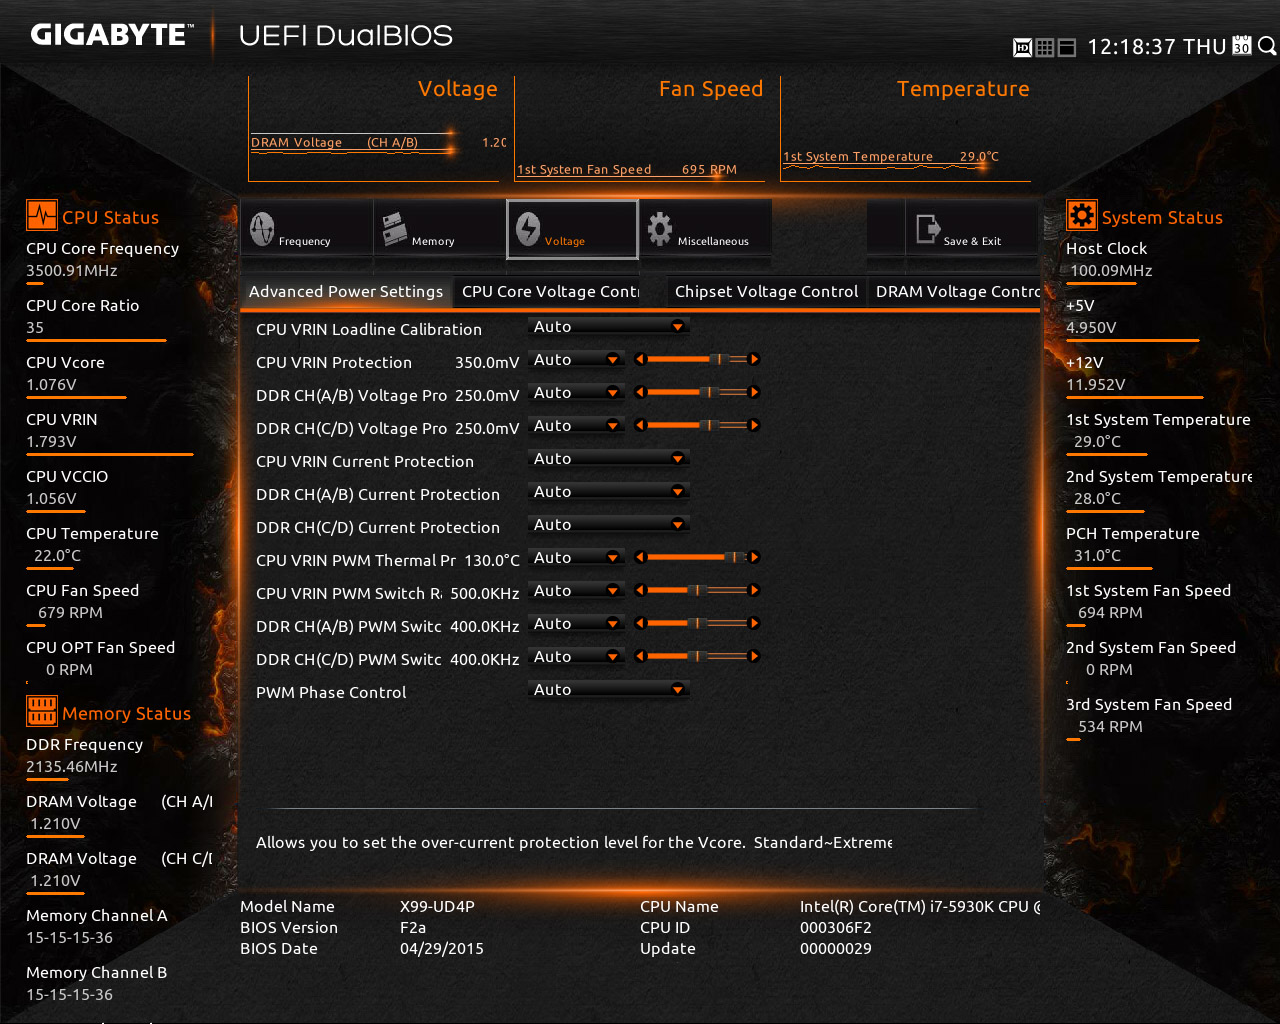Click the Fan Speed graph panel heading
This screenshot has height=1024, width=1280.
click(711, 88)
